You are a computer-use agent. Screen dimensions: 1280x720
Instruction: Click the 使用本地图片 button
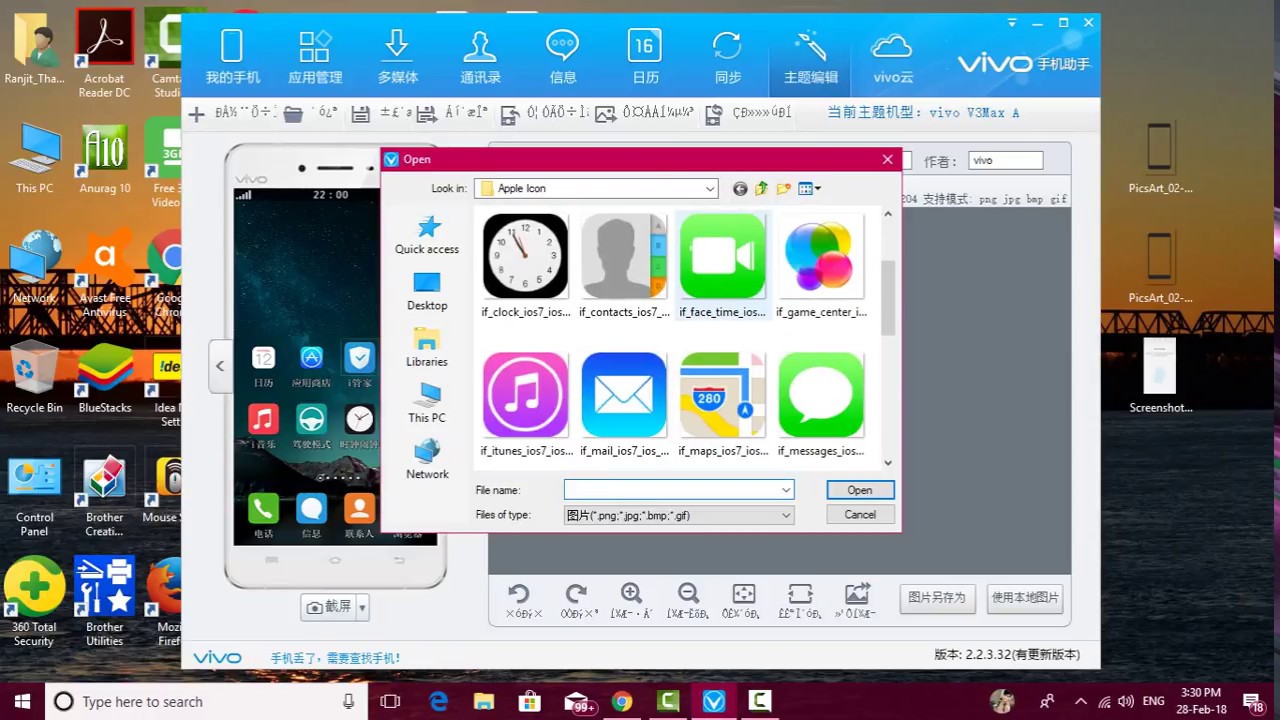[x=1025, y=598]
